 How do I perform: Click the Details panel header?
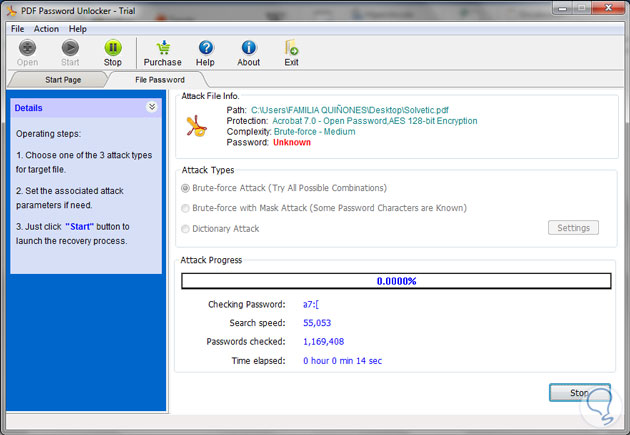(86, 108)
